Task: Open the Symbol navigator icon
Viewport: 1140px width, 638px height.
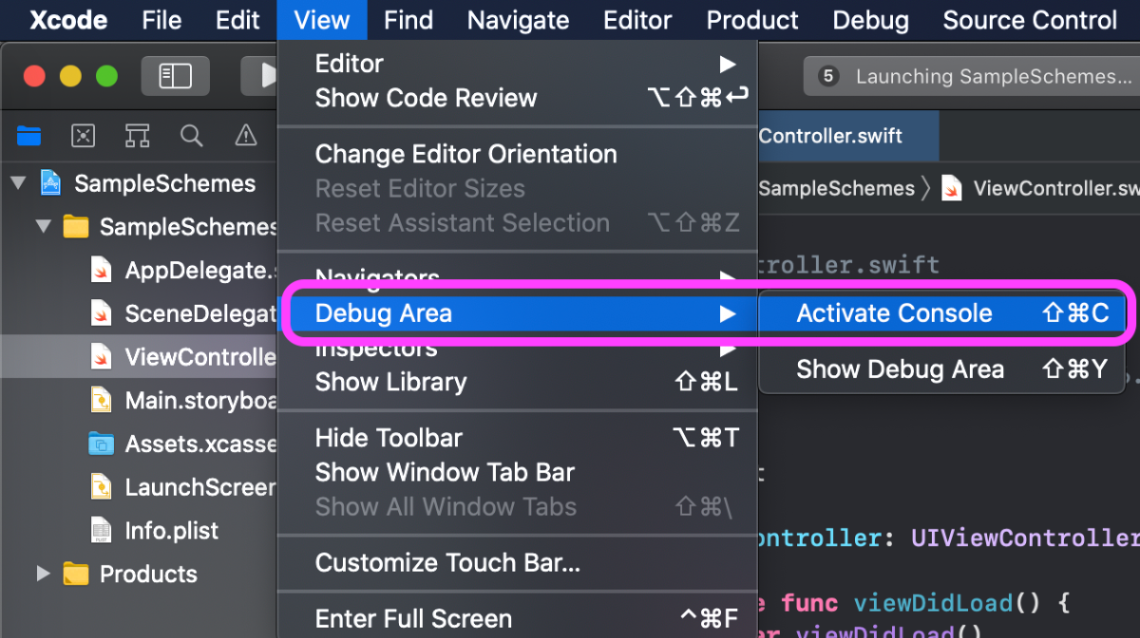Action: coord(137,136)
